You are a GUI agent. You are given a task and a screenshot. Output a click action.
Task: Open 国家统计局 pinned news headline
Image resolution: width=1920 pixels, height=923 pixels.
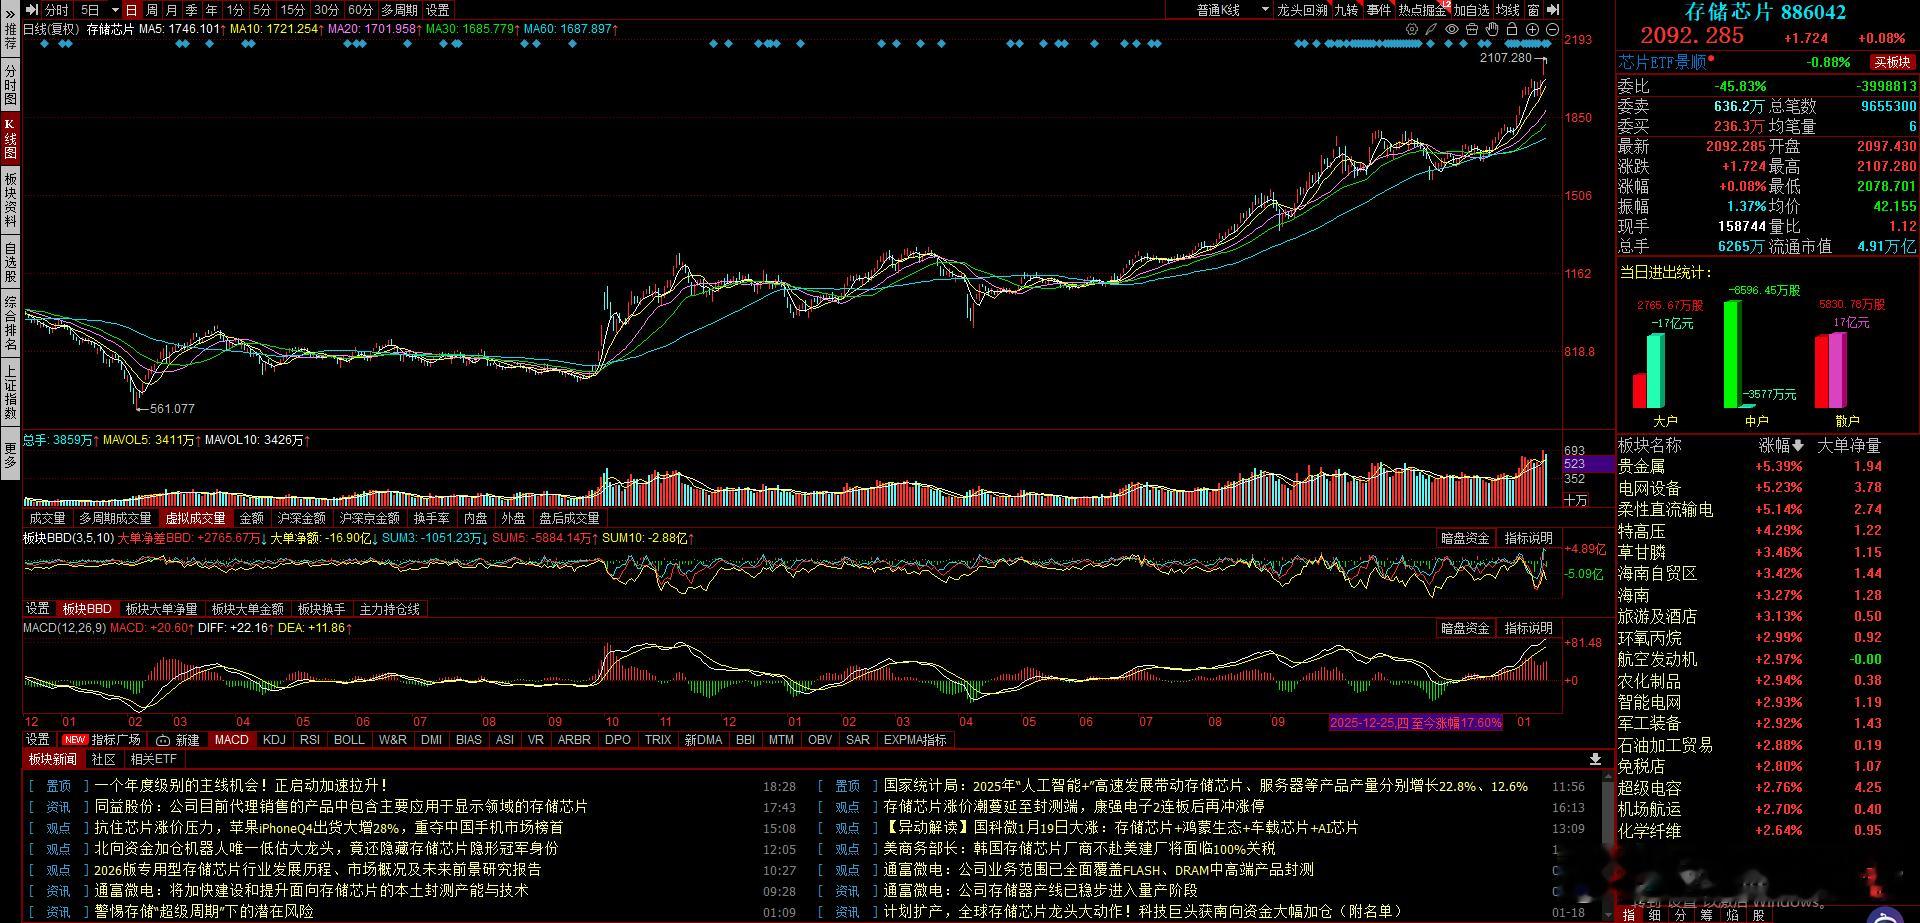1205,786
